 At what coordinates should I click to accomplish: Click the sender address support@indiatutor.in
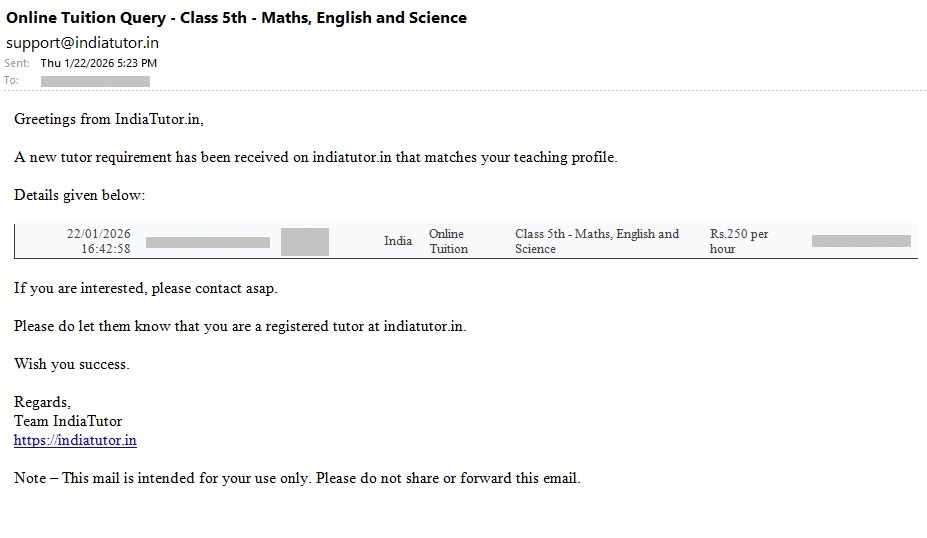coord(82,43)
